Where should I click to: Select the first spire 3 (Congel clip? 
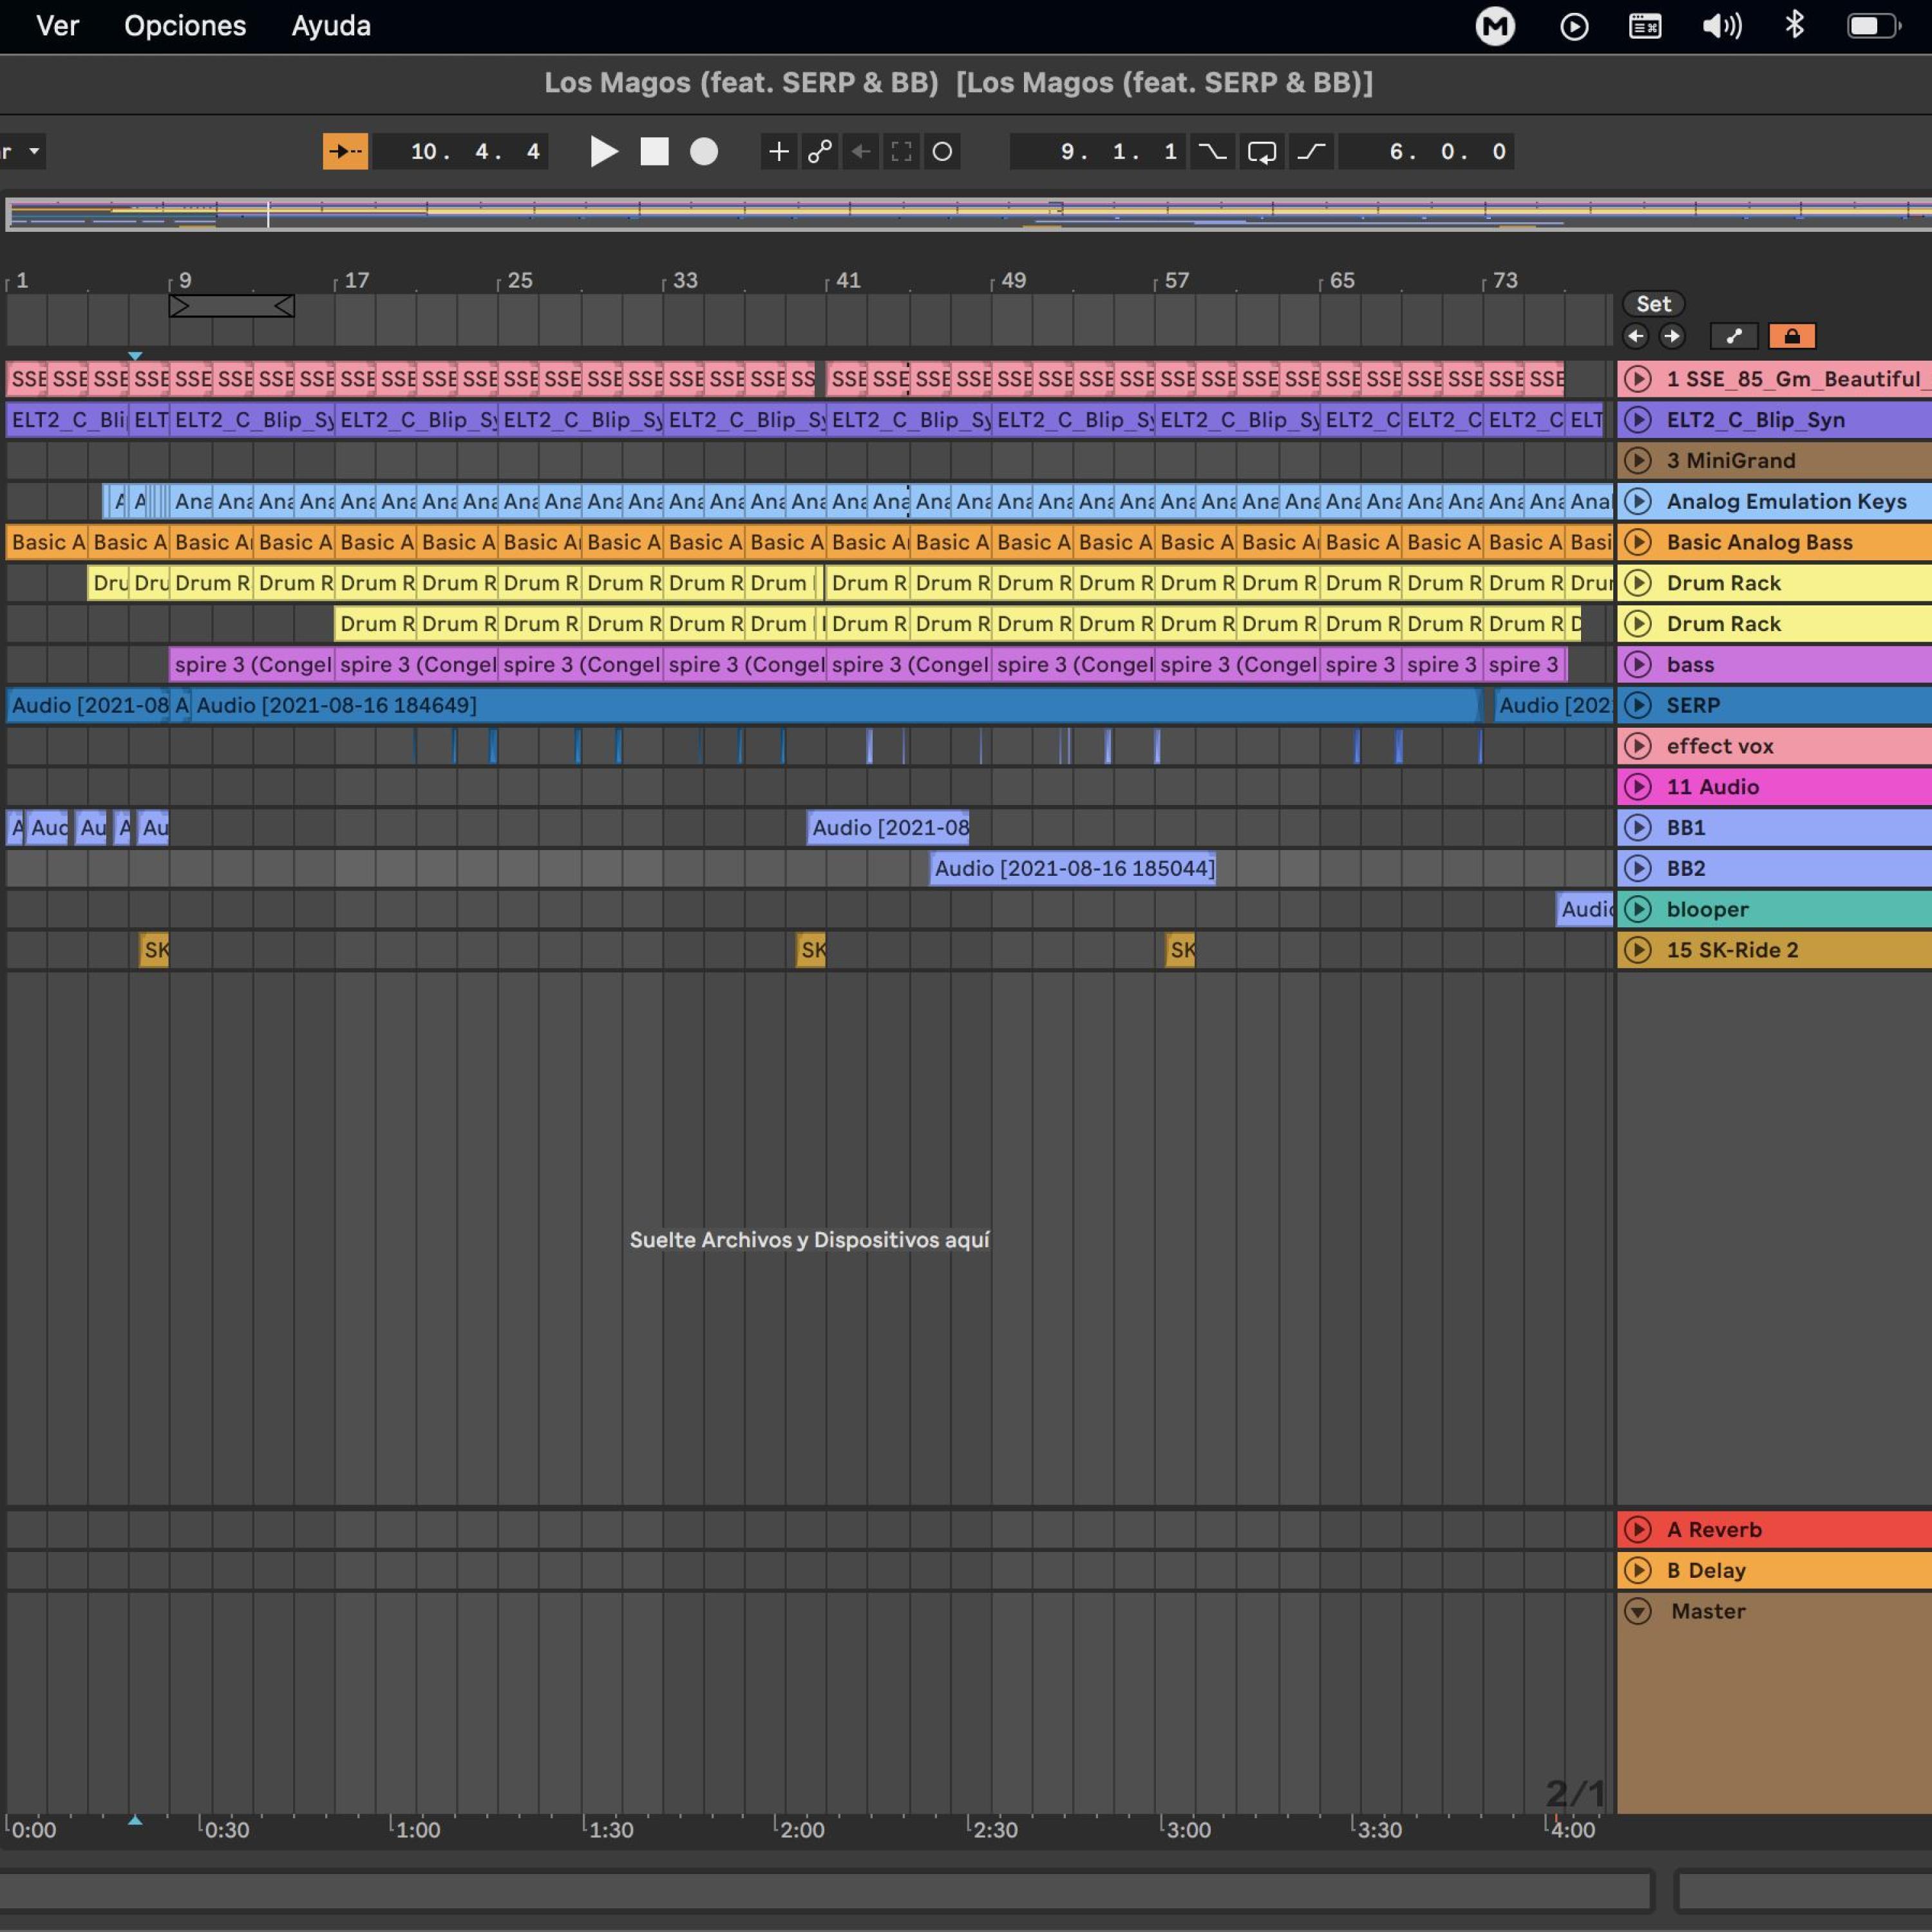pos(252,664)
